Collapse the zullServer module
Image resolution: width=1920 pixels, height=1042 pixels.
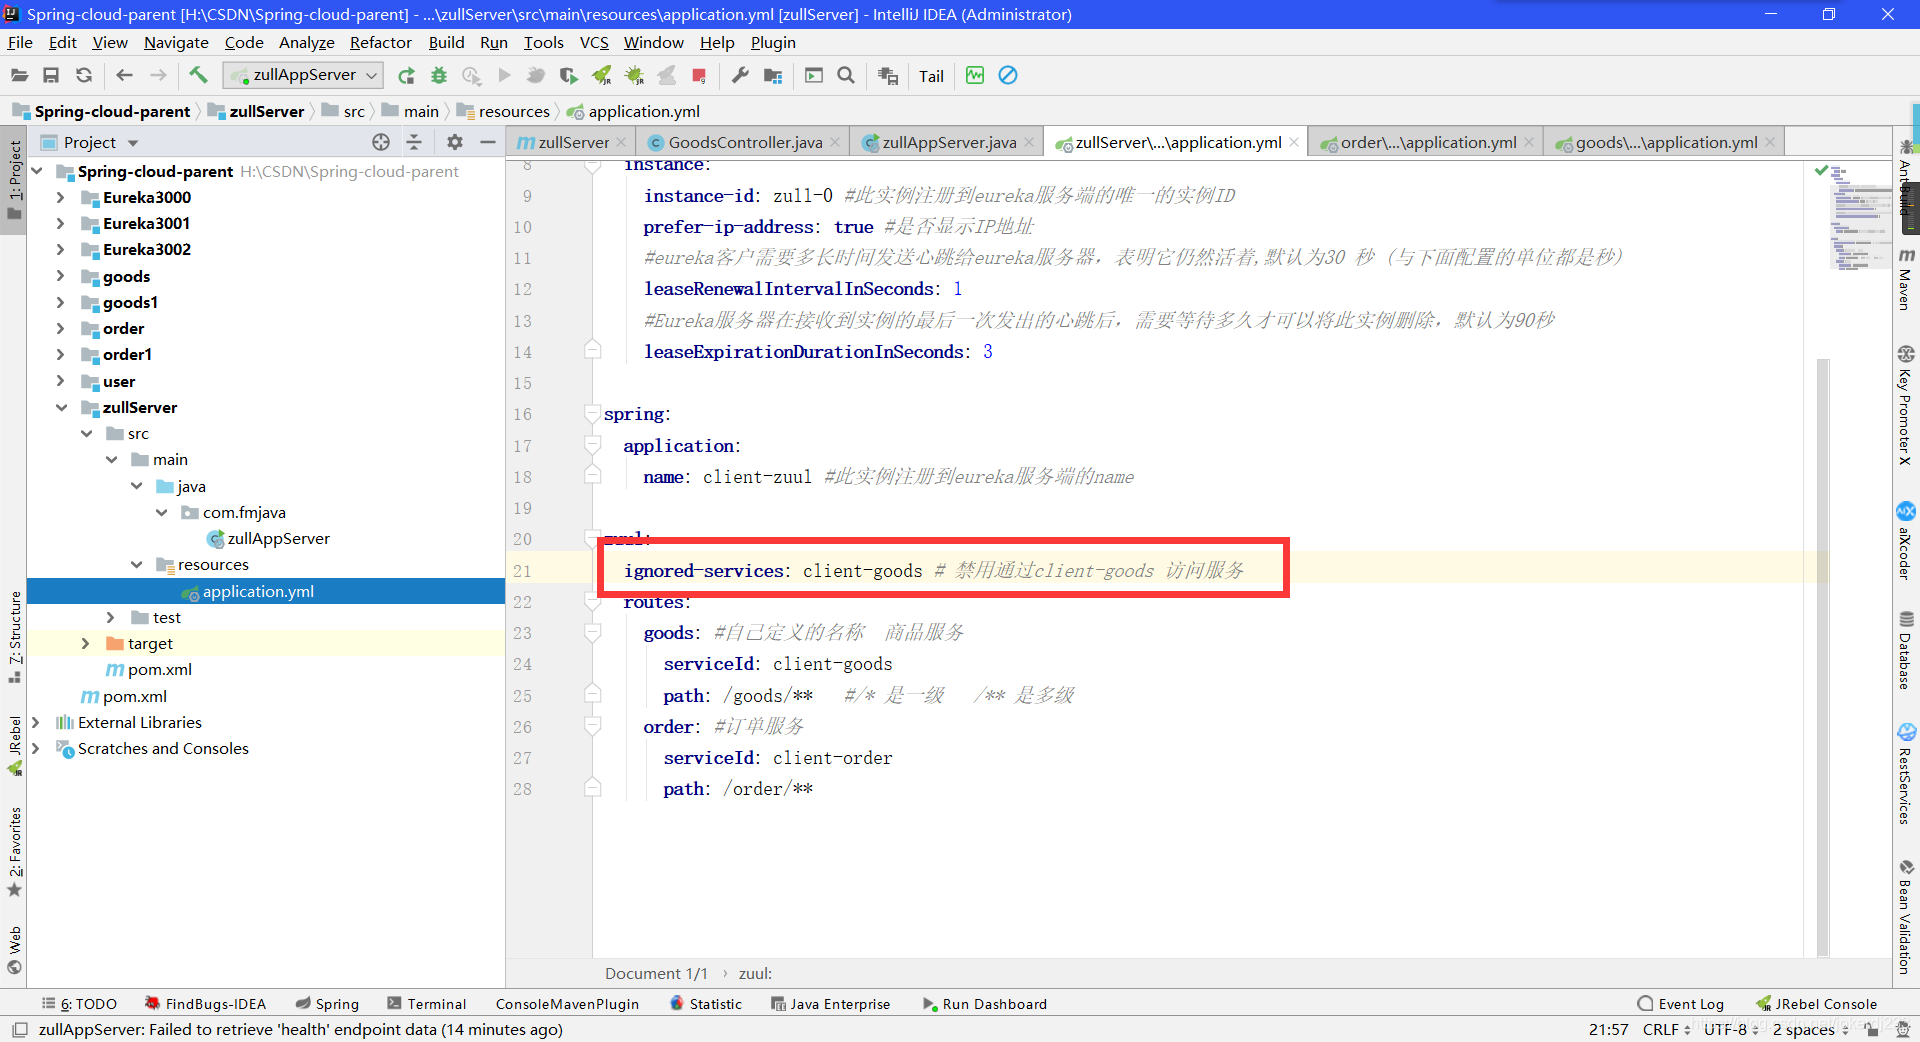coord(61,407)
